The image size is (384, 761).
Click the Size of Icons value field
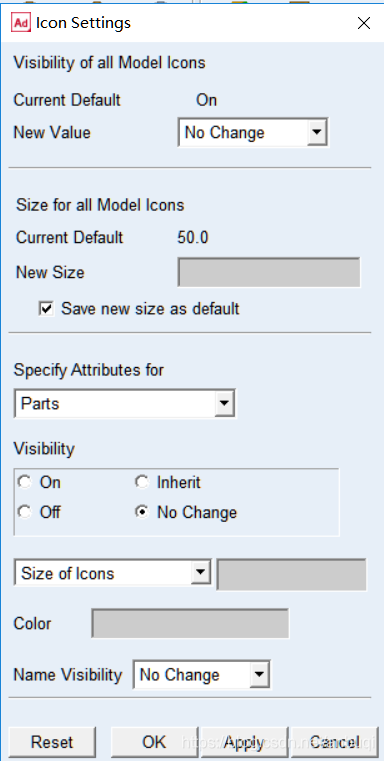(291, 575)
